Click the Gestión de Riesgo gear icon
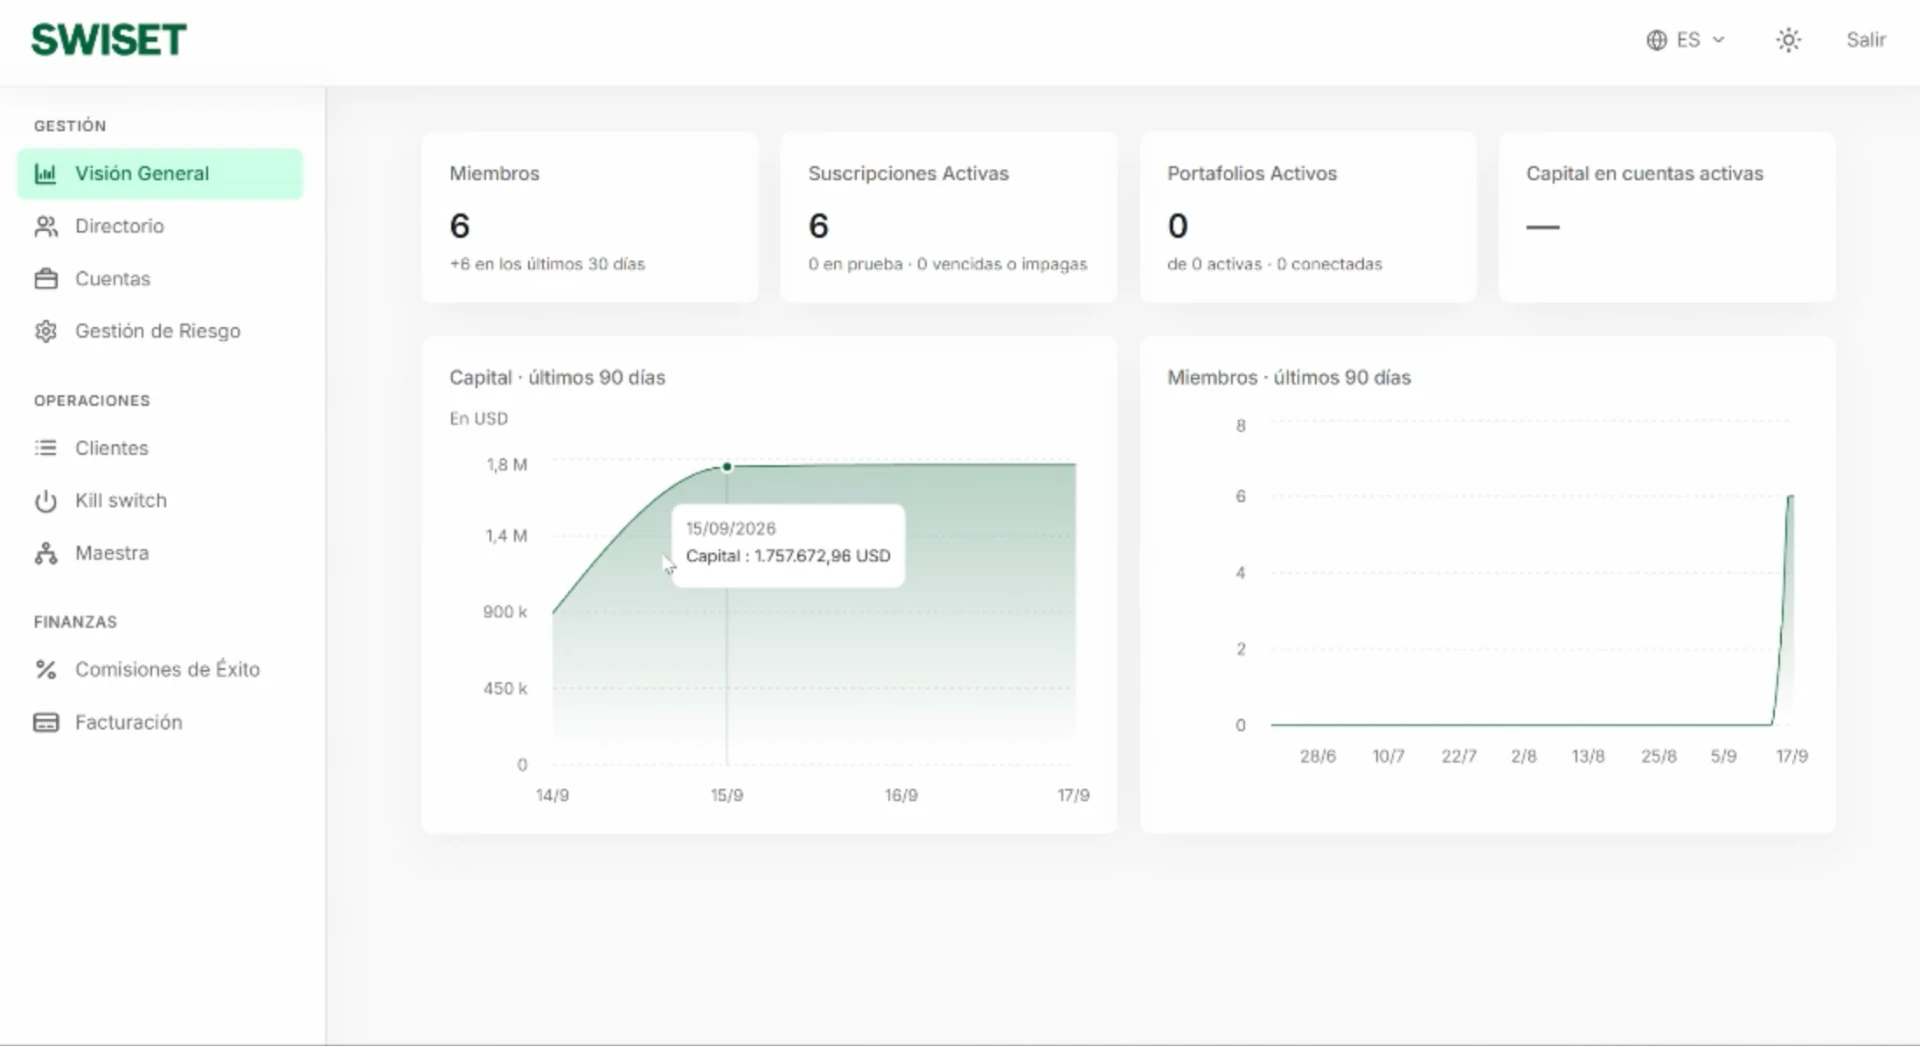This screenshot has height=1046, width=1920. coord(46,331)
